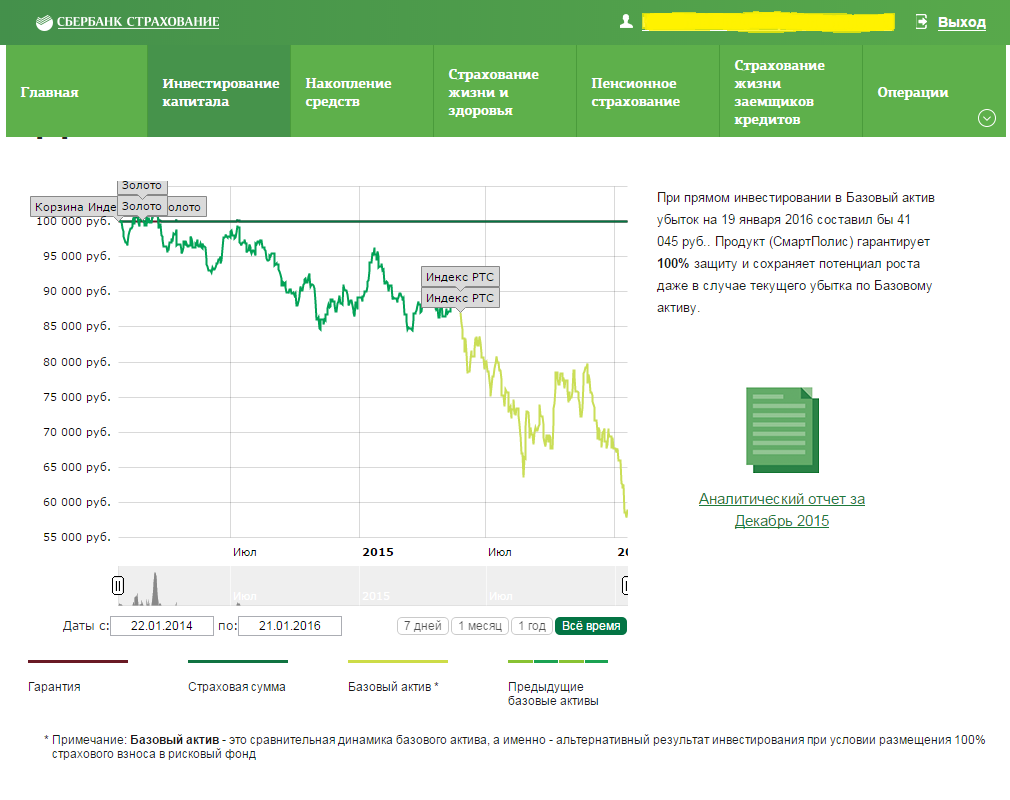Viewport: 1010px width, 800px height.
Task: Click the left range slider handle
Action: (x=118, y=586)
